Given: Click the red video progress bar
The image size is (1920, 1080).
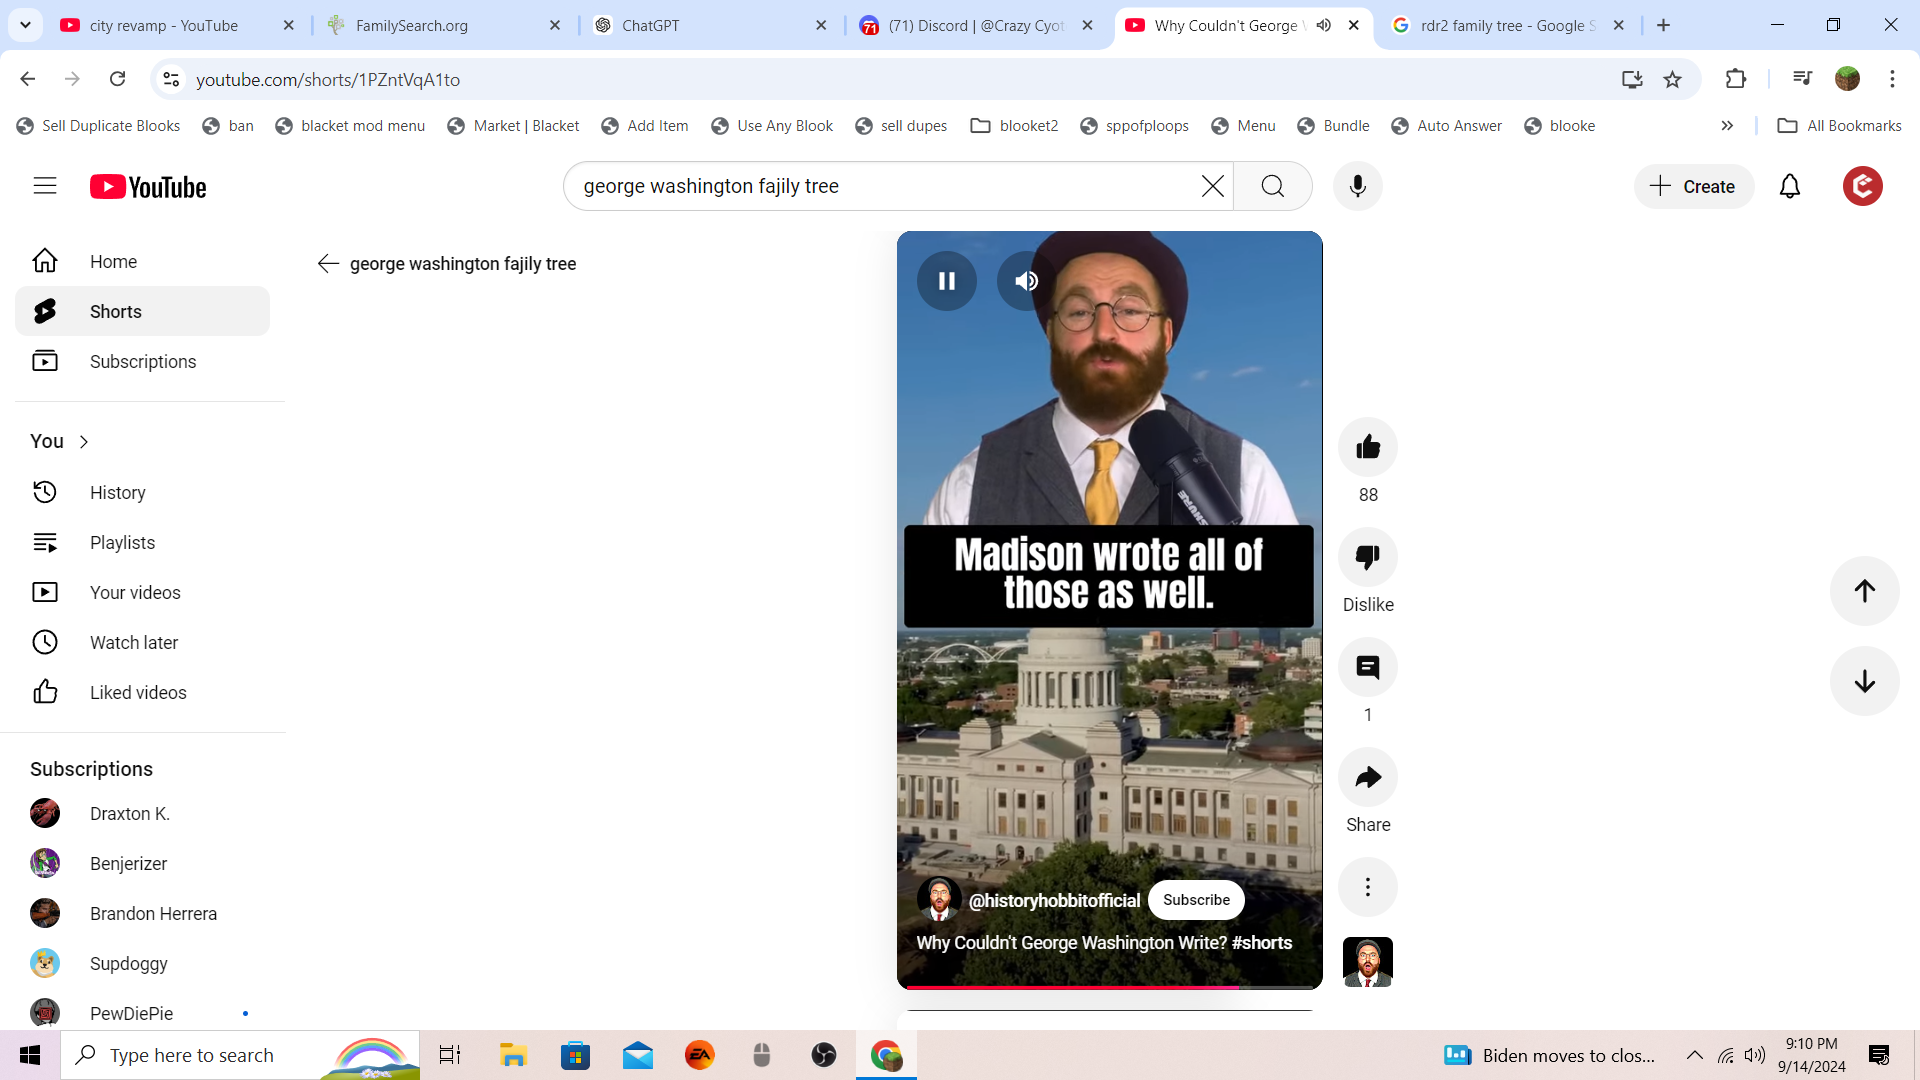Looking at the screenshot, I should coord(1070,987).
